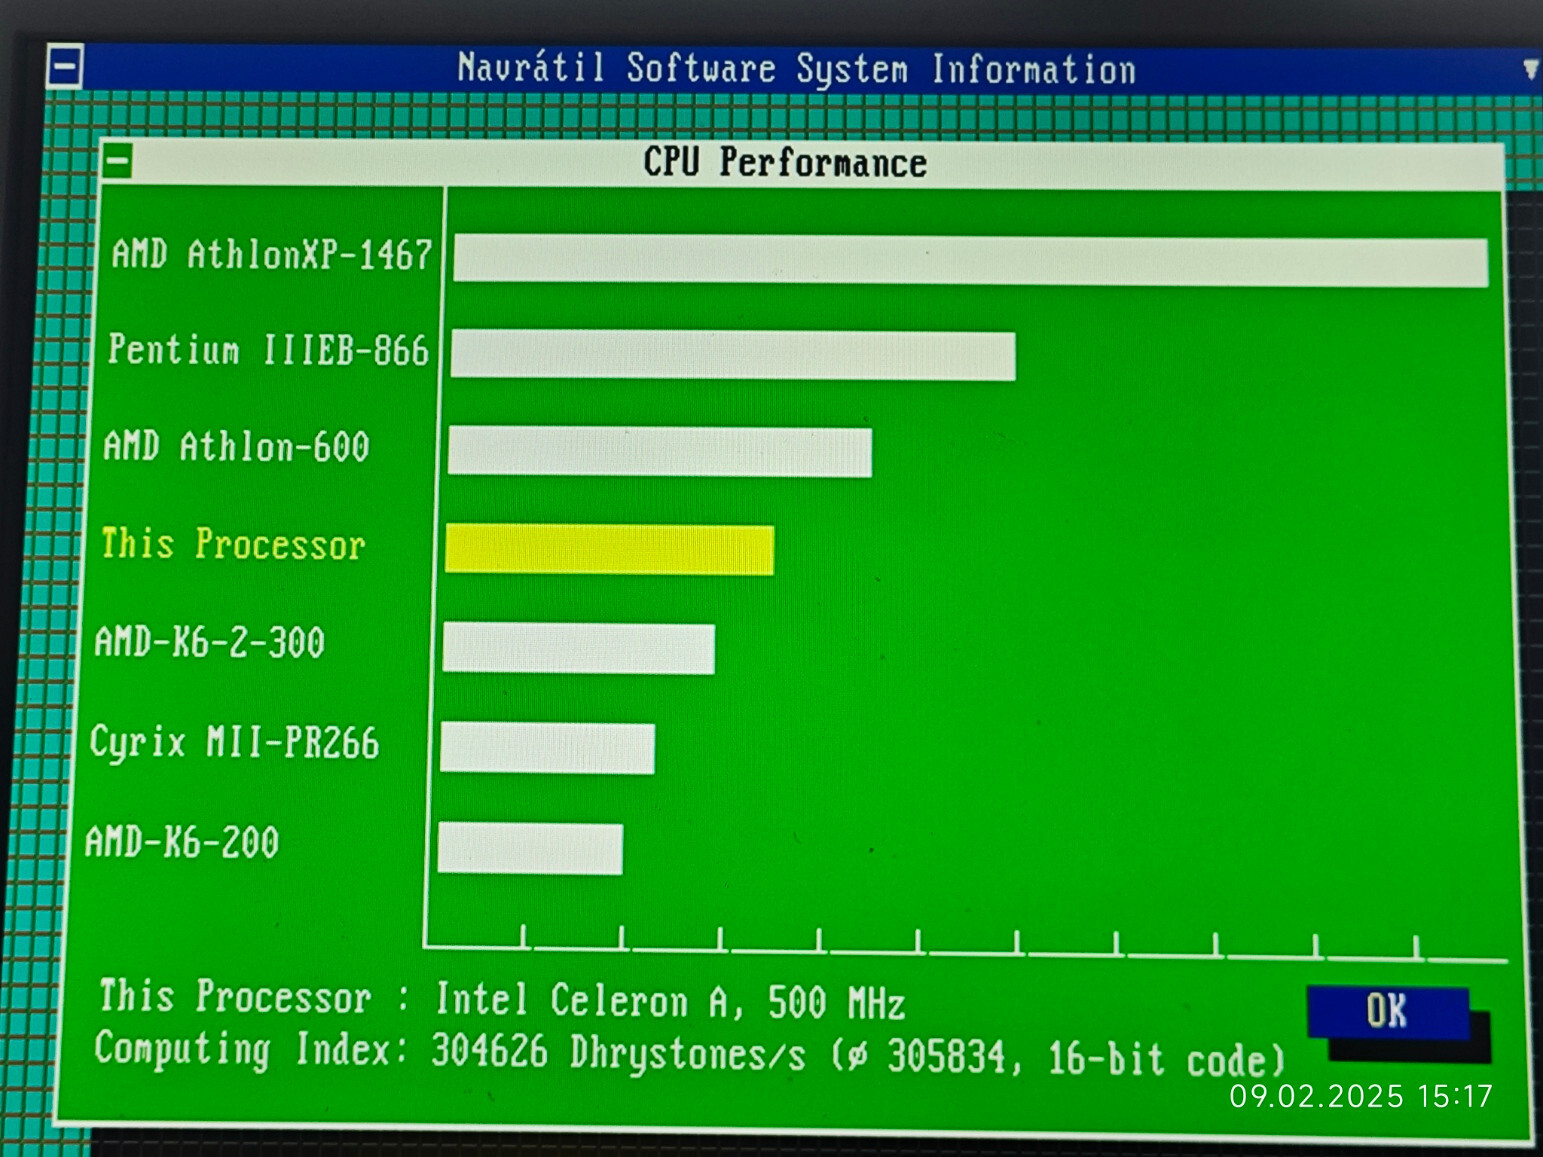
Task: Click the OK button
Action: (1387, 1012)
